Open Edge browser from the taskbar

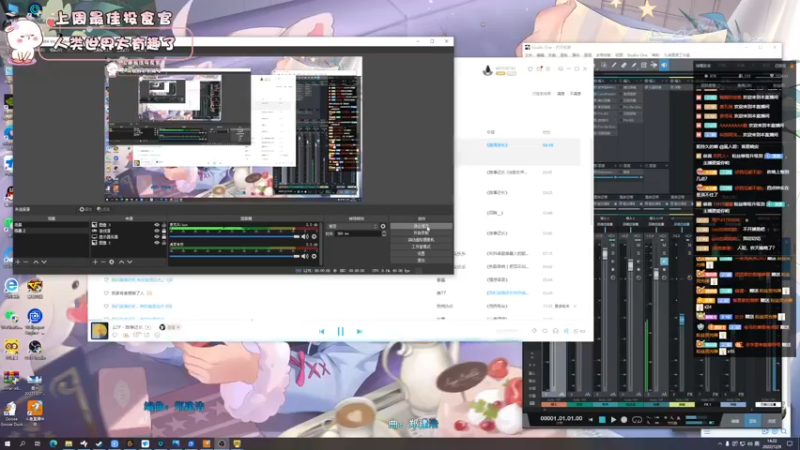53,444
